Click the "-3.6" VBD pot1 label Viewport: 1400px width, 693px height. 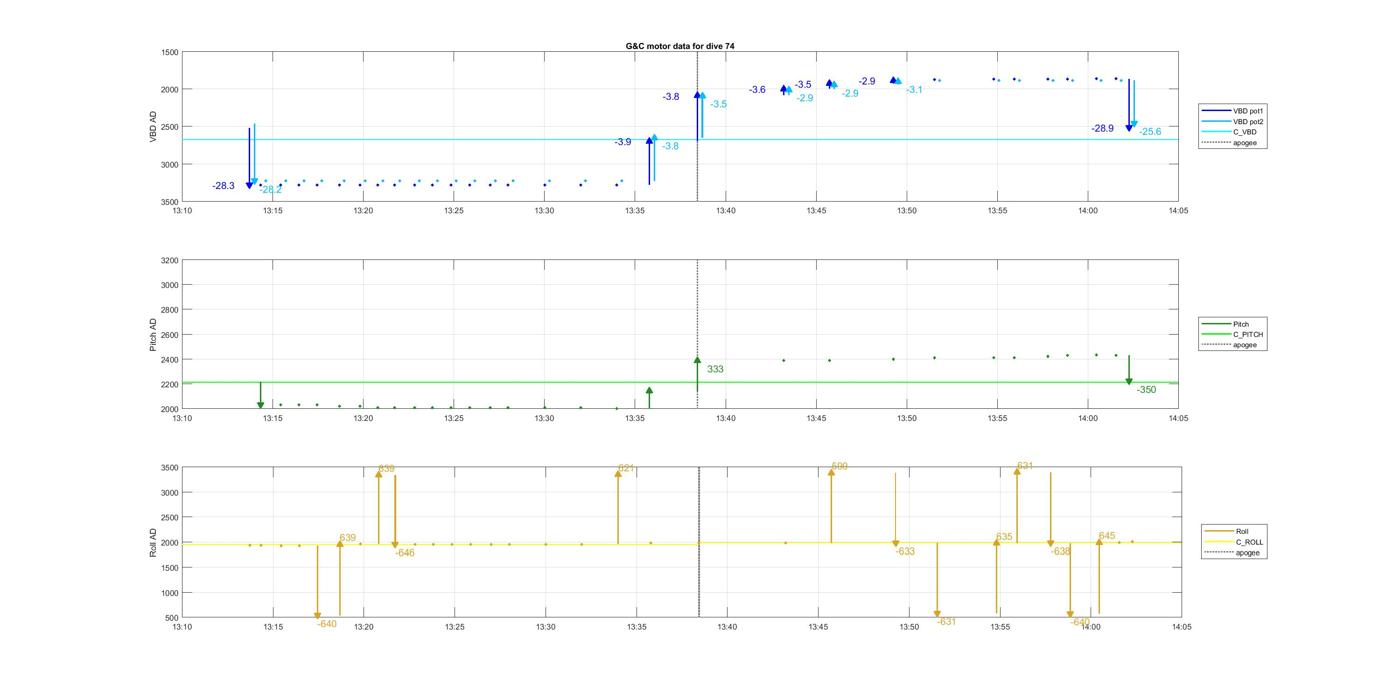pyautogui.click(x=757, y=90)
